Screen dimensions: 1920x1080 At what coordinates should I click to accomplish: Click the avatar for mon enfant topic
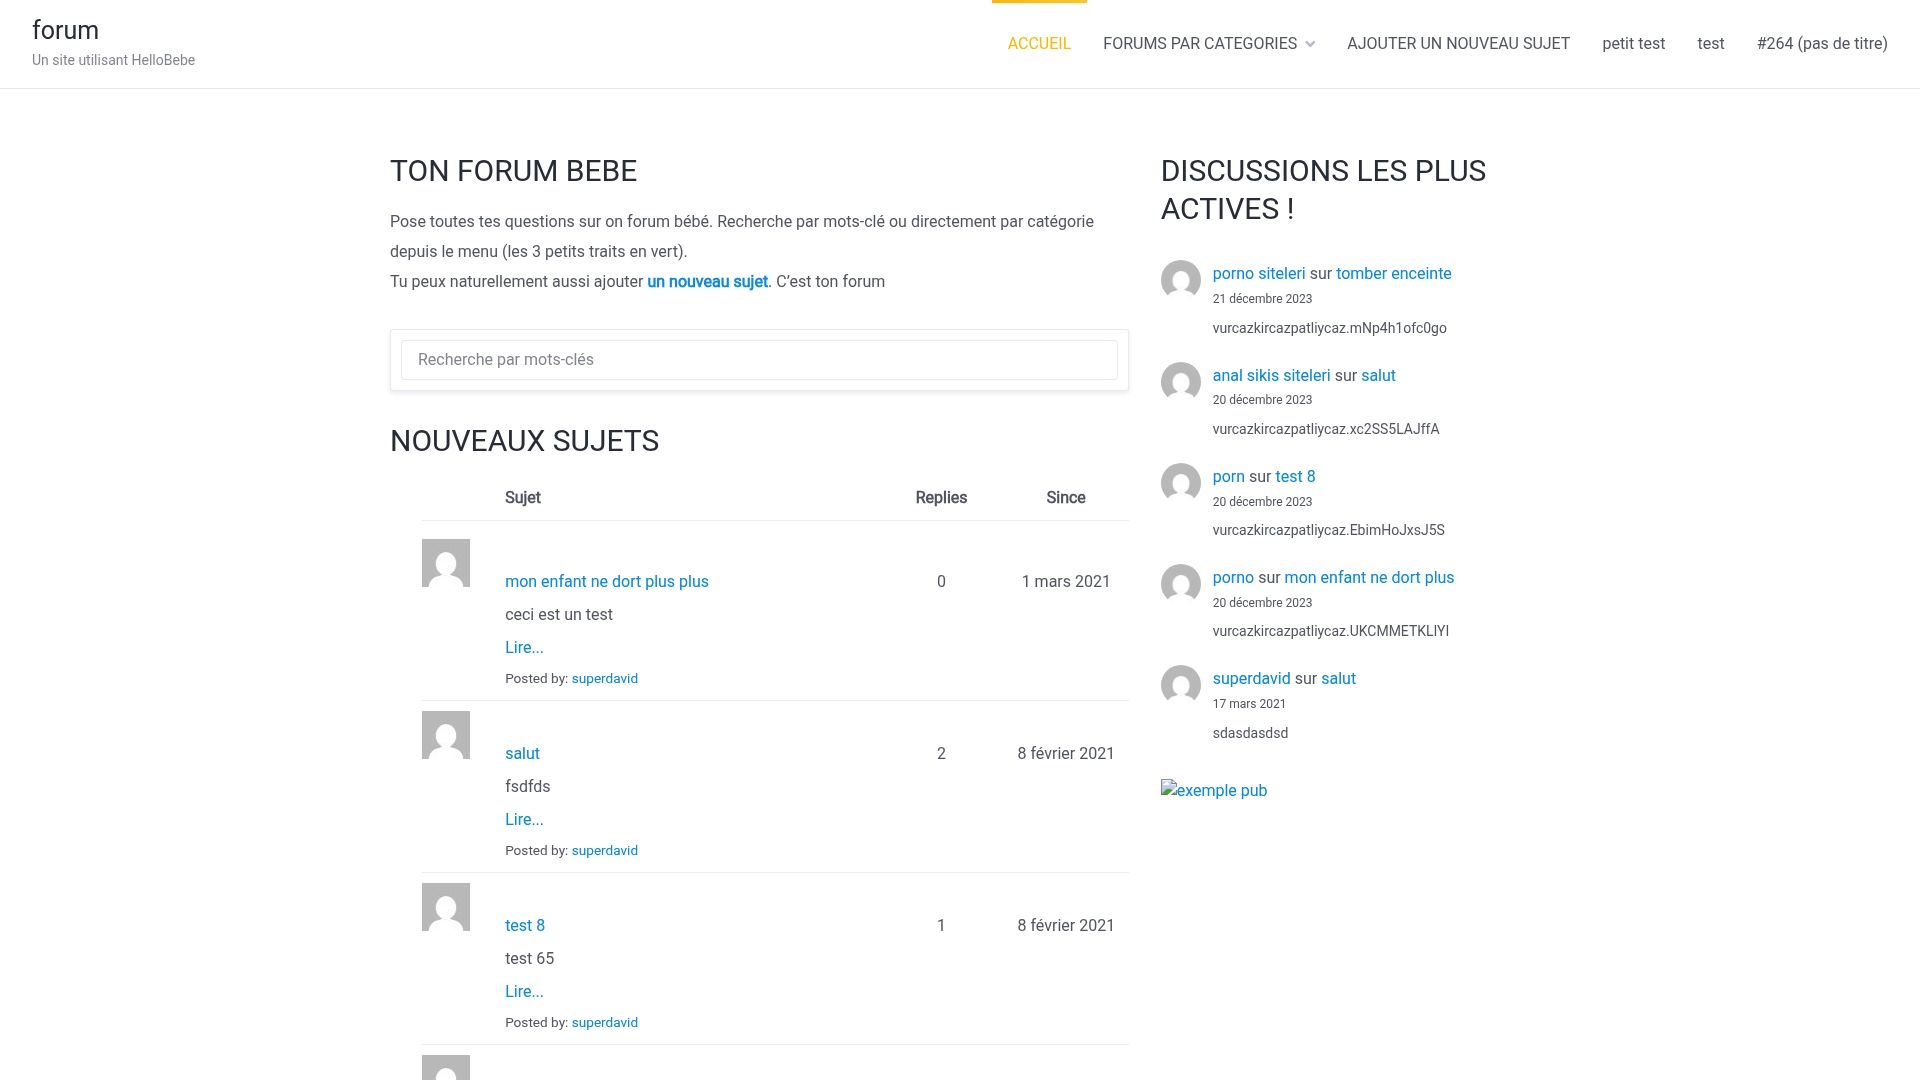pyautogui.click(x=445, y=563)
